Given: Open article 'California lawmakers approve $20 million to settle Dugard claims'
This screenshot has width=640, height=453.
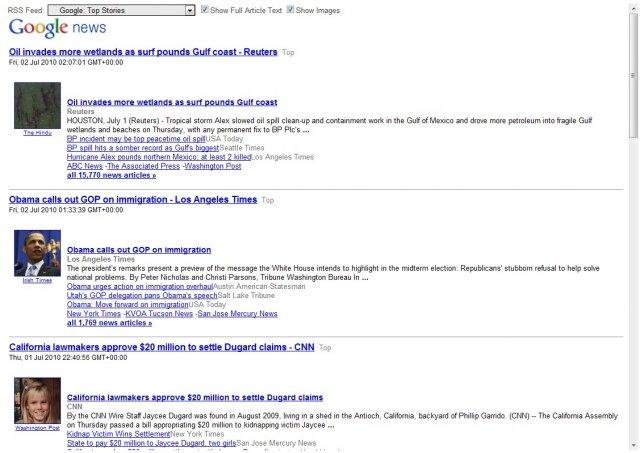Looking at the screenshot, I should (195, 397).
